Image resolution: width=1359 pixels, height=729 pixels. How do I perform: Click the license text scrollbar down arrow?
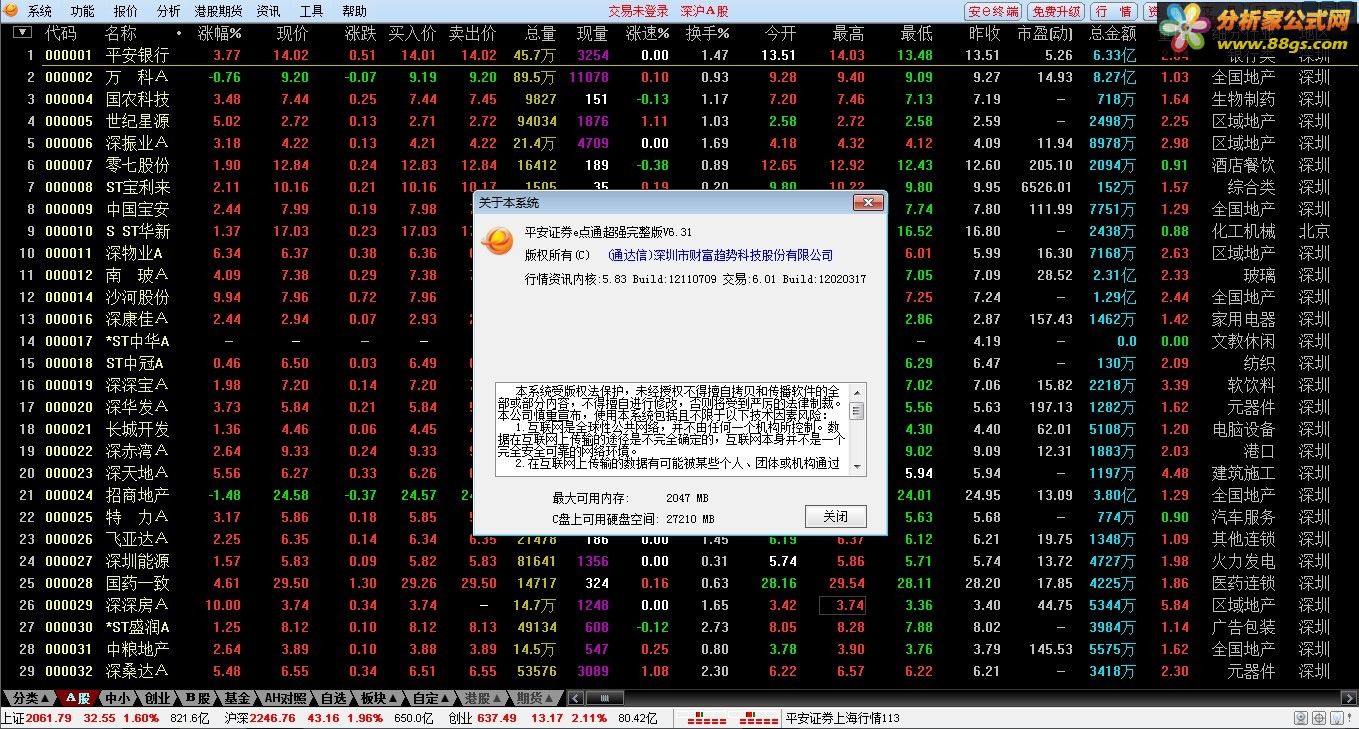pyautogui.click(x=857, y=467)
